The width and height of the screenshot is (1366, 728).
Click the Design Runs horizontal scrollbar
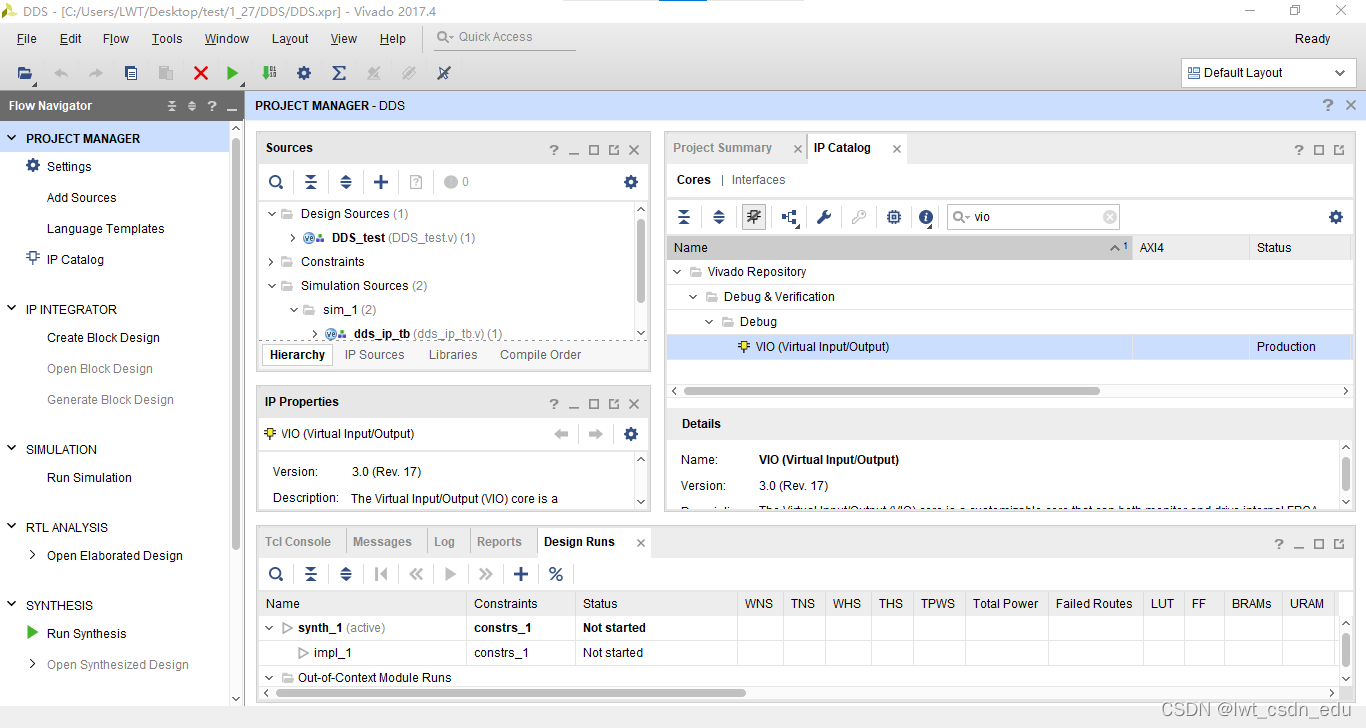click(509, 693)
